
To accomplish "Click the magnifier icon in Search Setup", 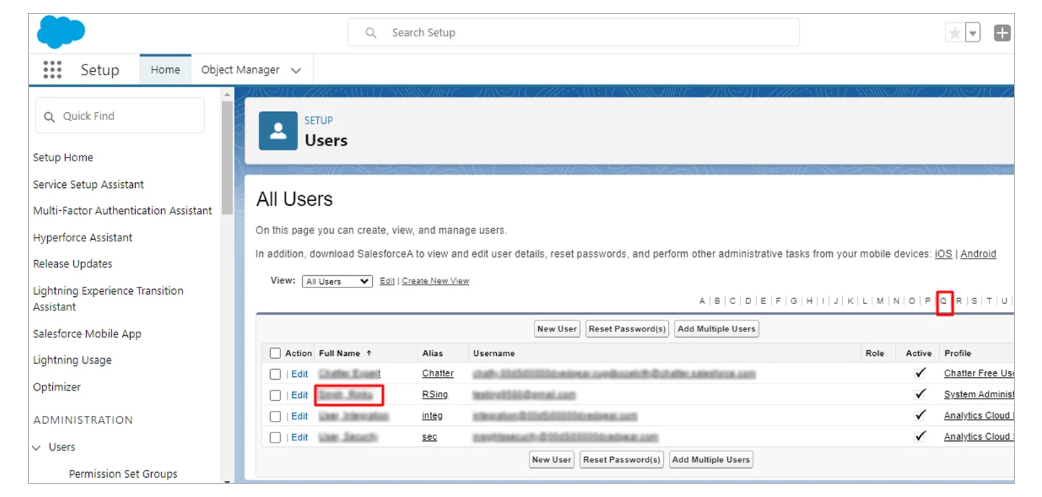I will pyautogui.click(x=371, y=33).
